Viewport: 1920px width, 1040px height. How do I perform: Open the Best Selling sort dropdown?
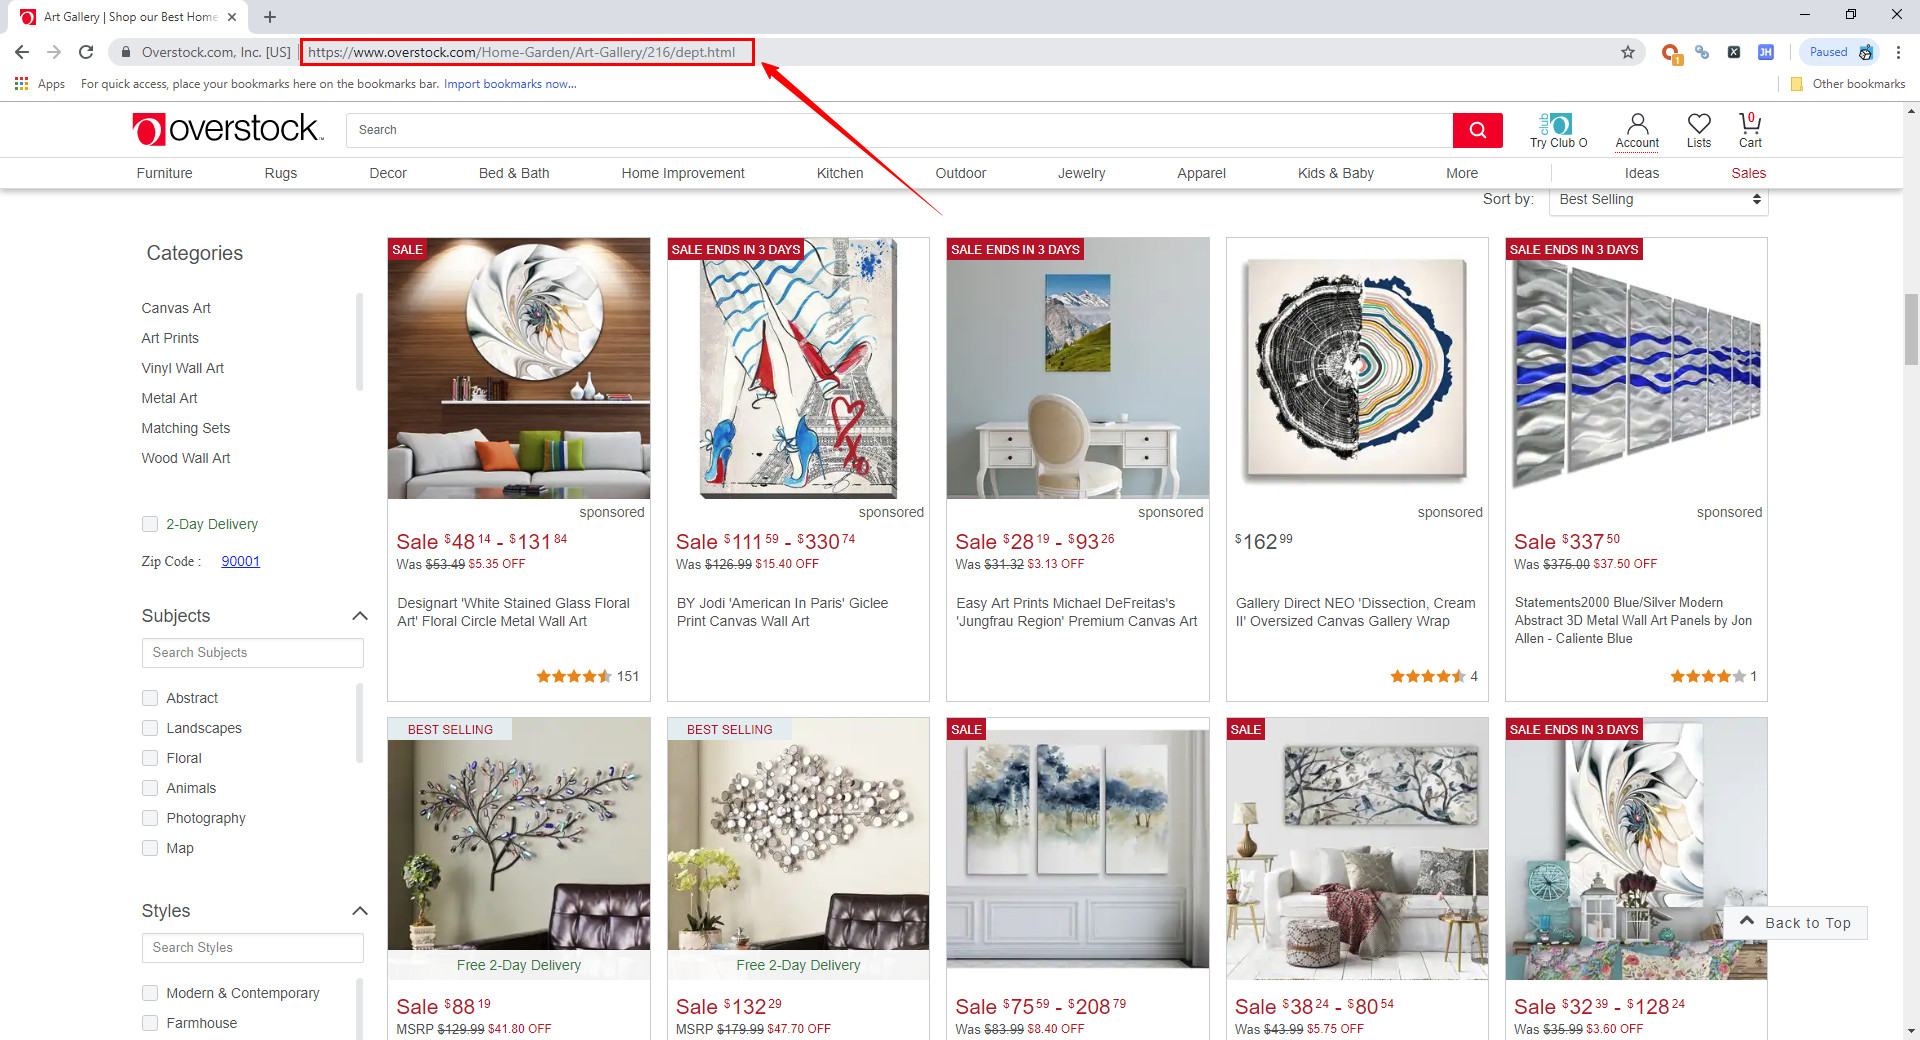[x=1656, y=200]
